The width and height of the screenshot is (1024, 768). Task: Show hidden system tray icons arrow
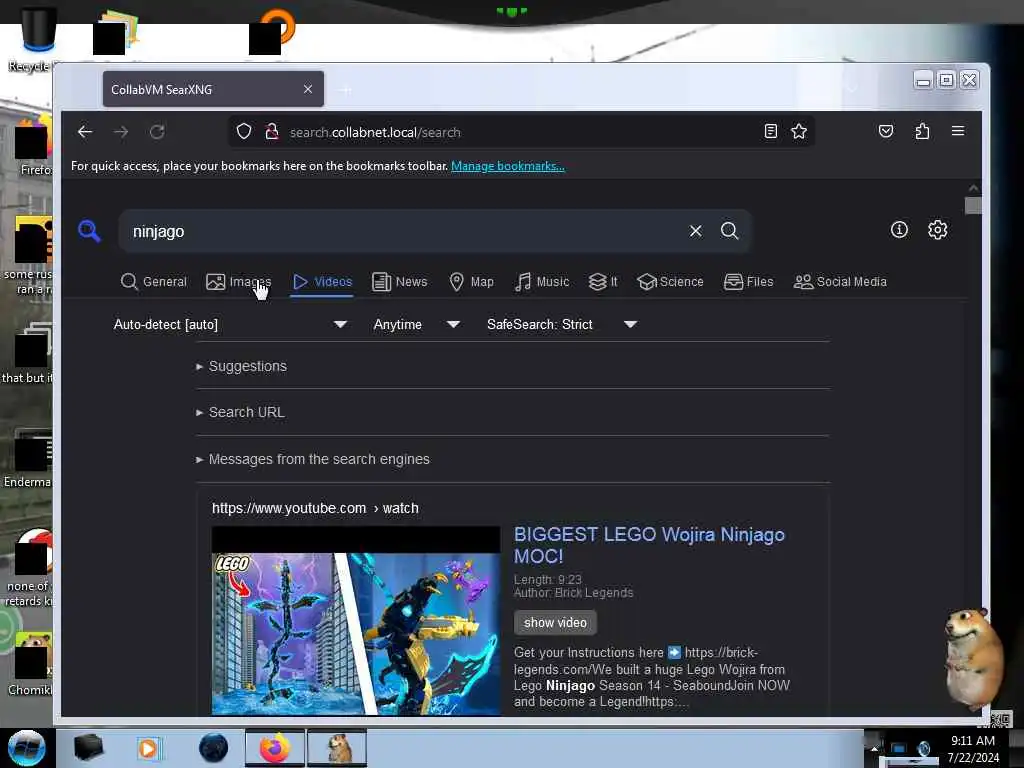point(874,748)
